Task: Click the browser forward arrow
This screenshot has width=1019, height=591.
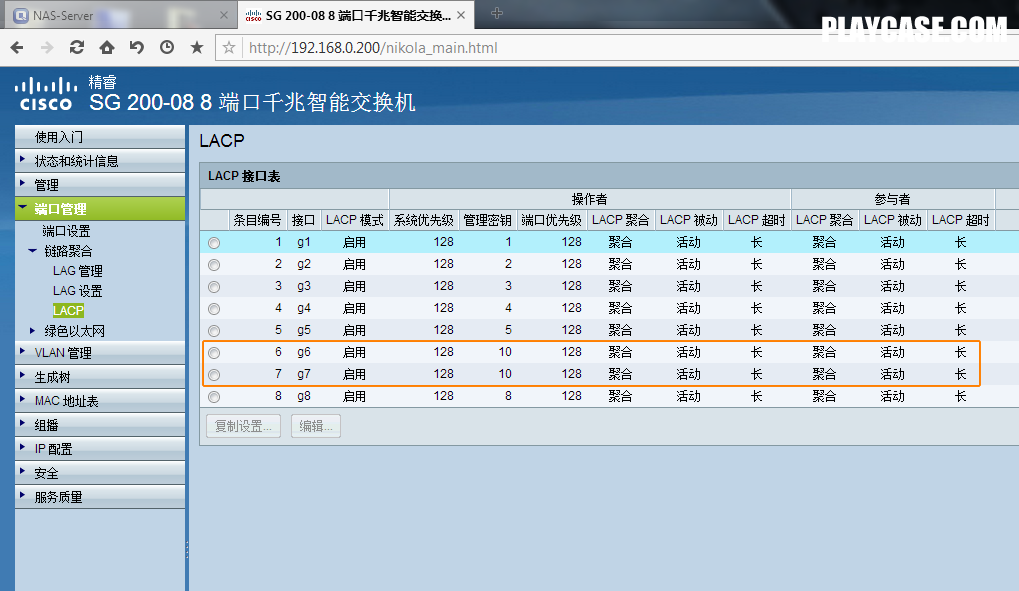Action: [x=47, y=47]
